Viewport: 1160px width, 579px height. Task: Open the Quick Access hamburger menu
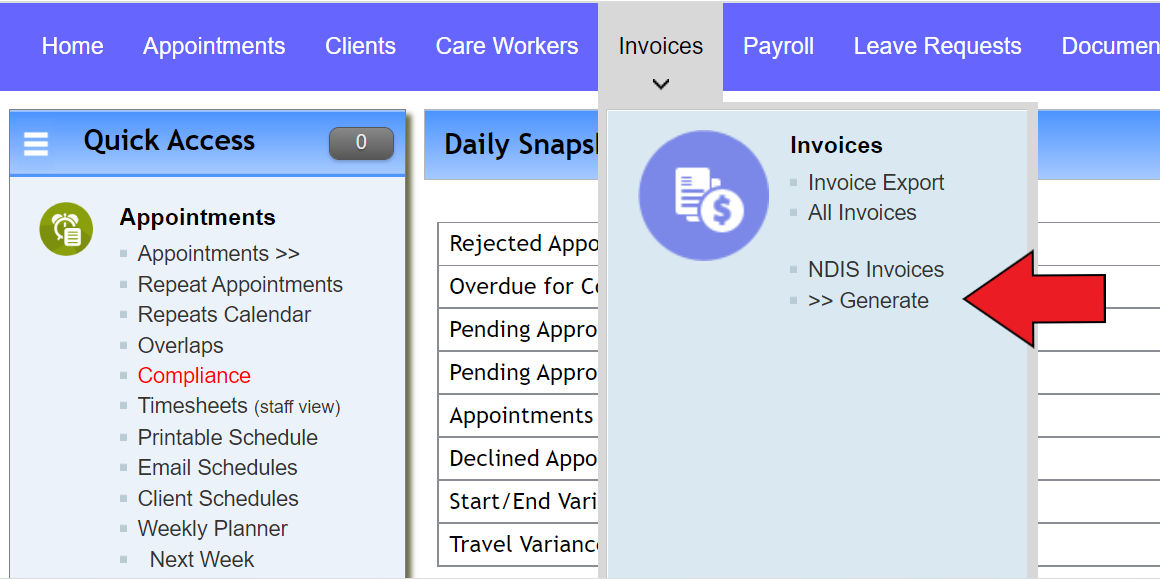click(35, 142)
